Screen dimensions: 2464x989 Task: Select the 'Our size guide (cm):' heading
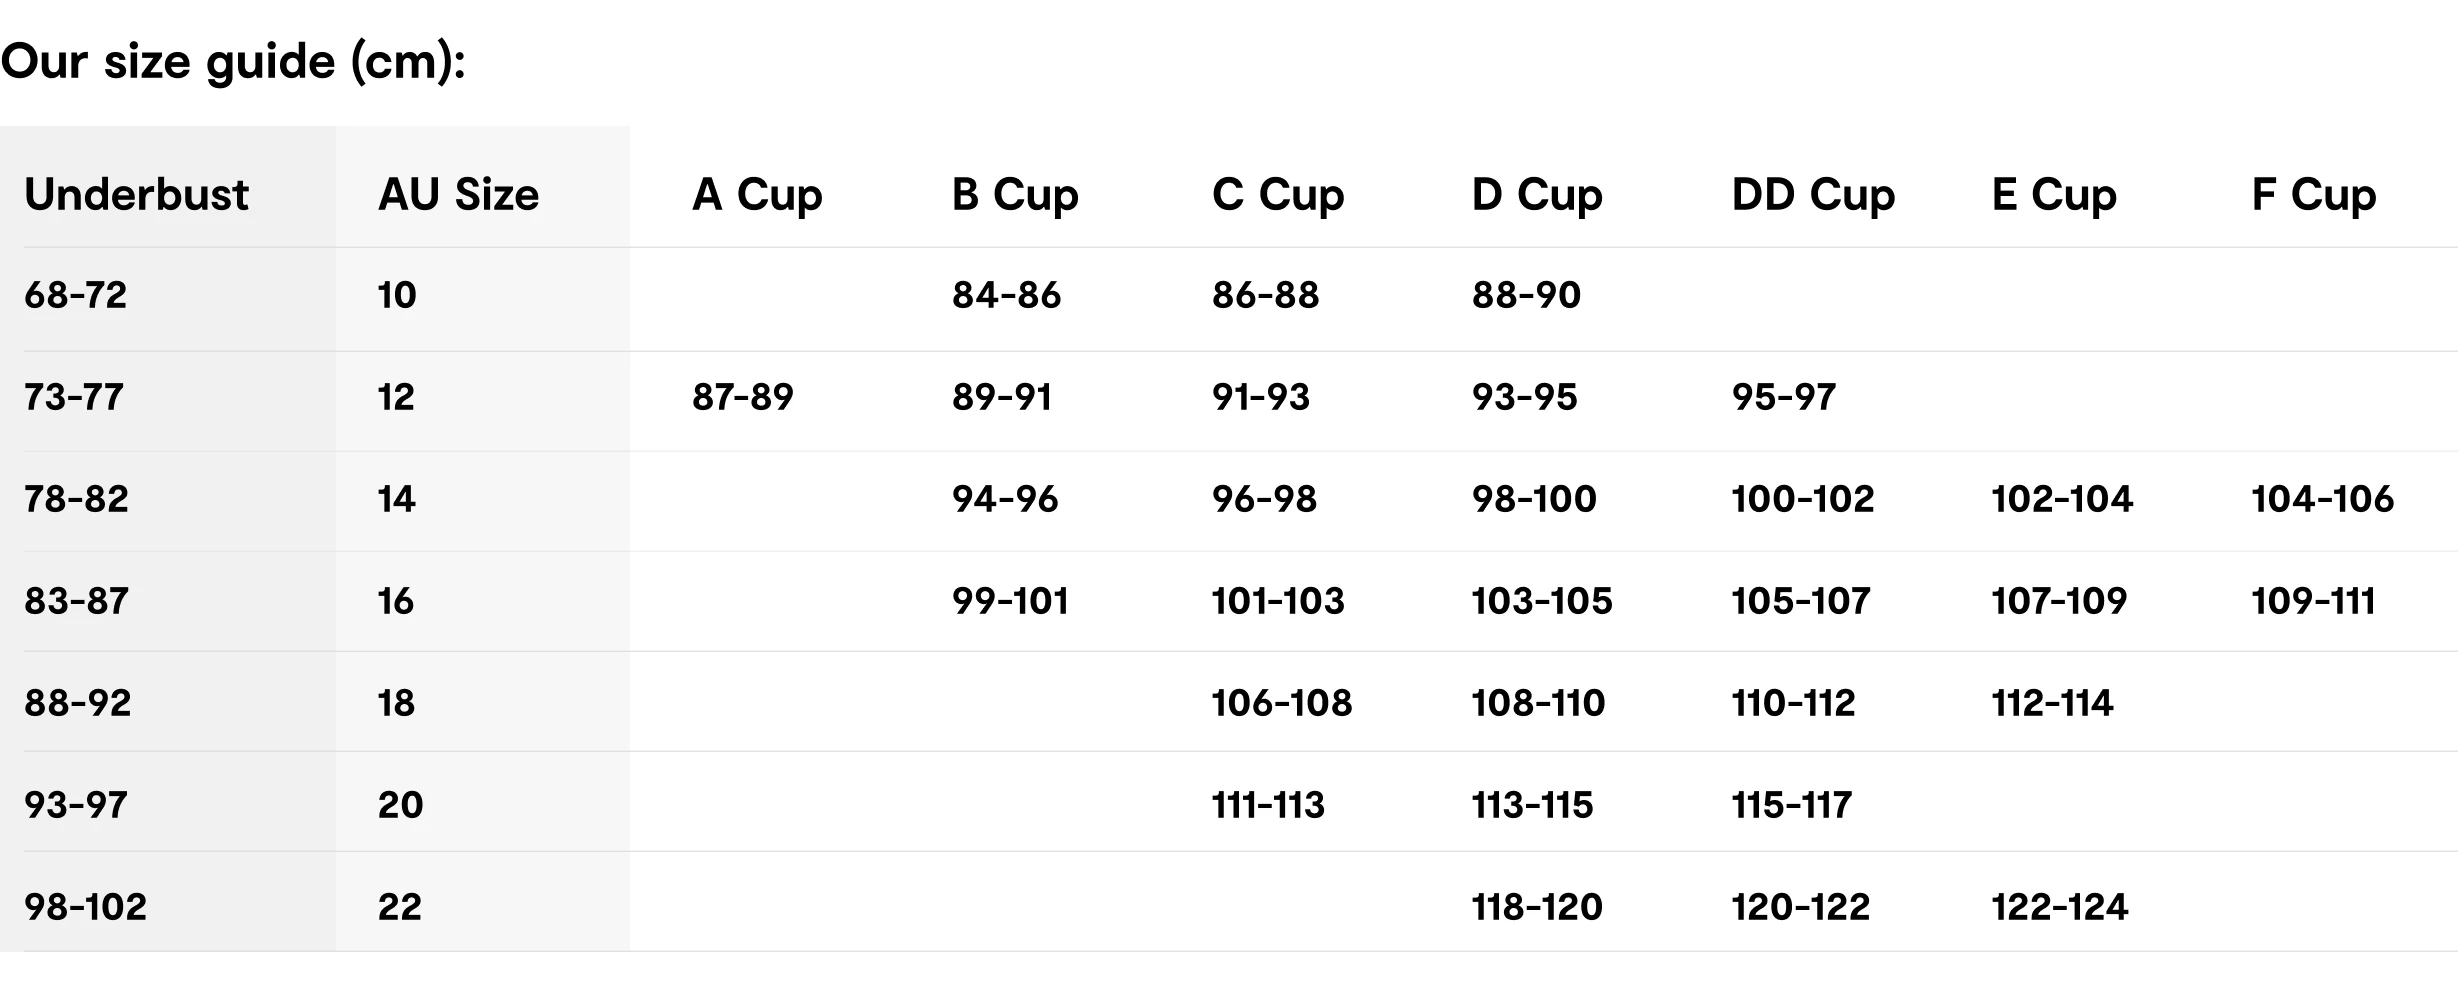(x=233, y=62)
